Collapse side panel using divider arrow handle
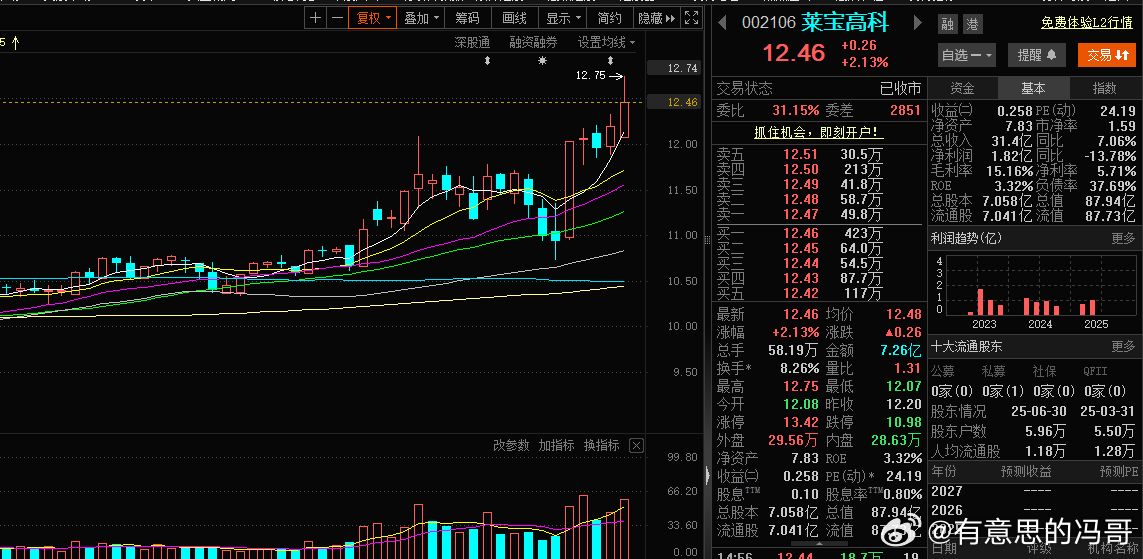Image resolution: width=1143 pixels, height=559 pixels. [708, 475]
